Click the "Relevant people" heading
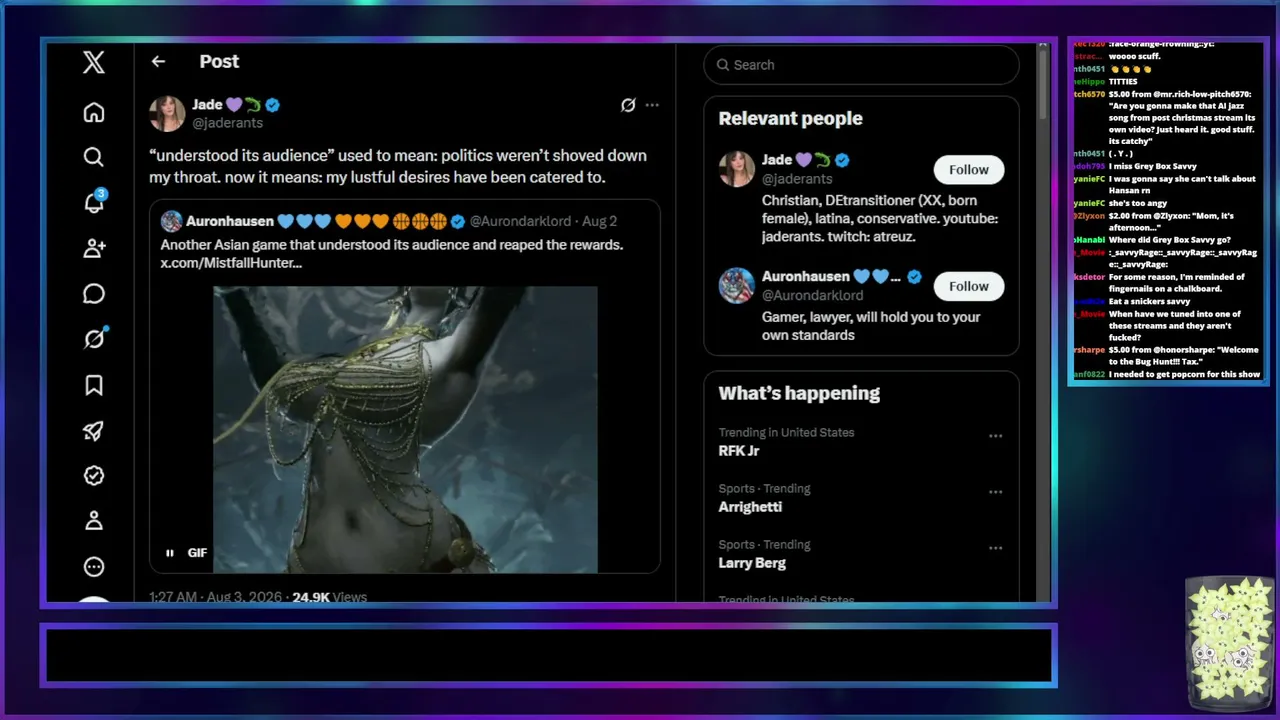Viewport: 1280px width, 720px height. [790, 118]
